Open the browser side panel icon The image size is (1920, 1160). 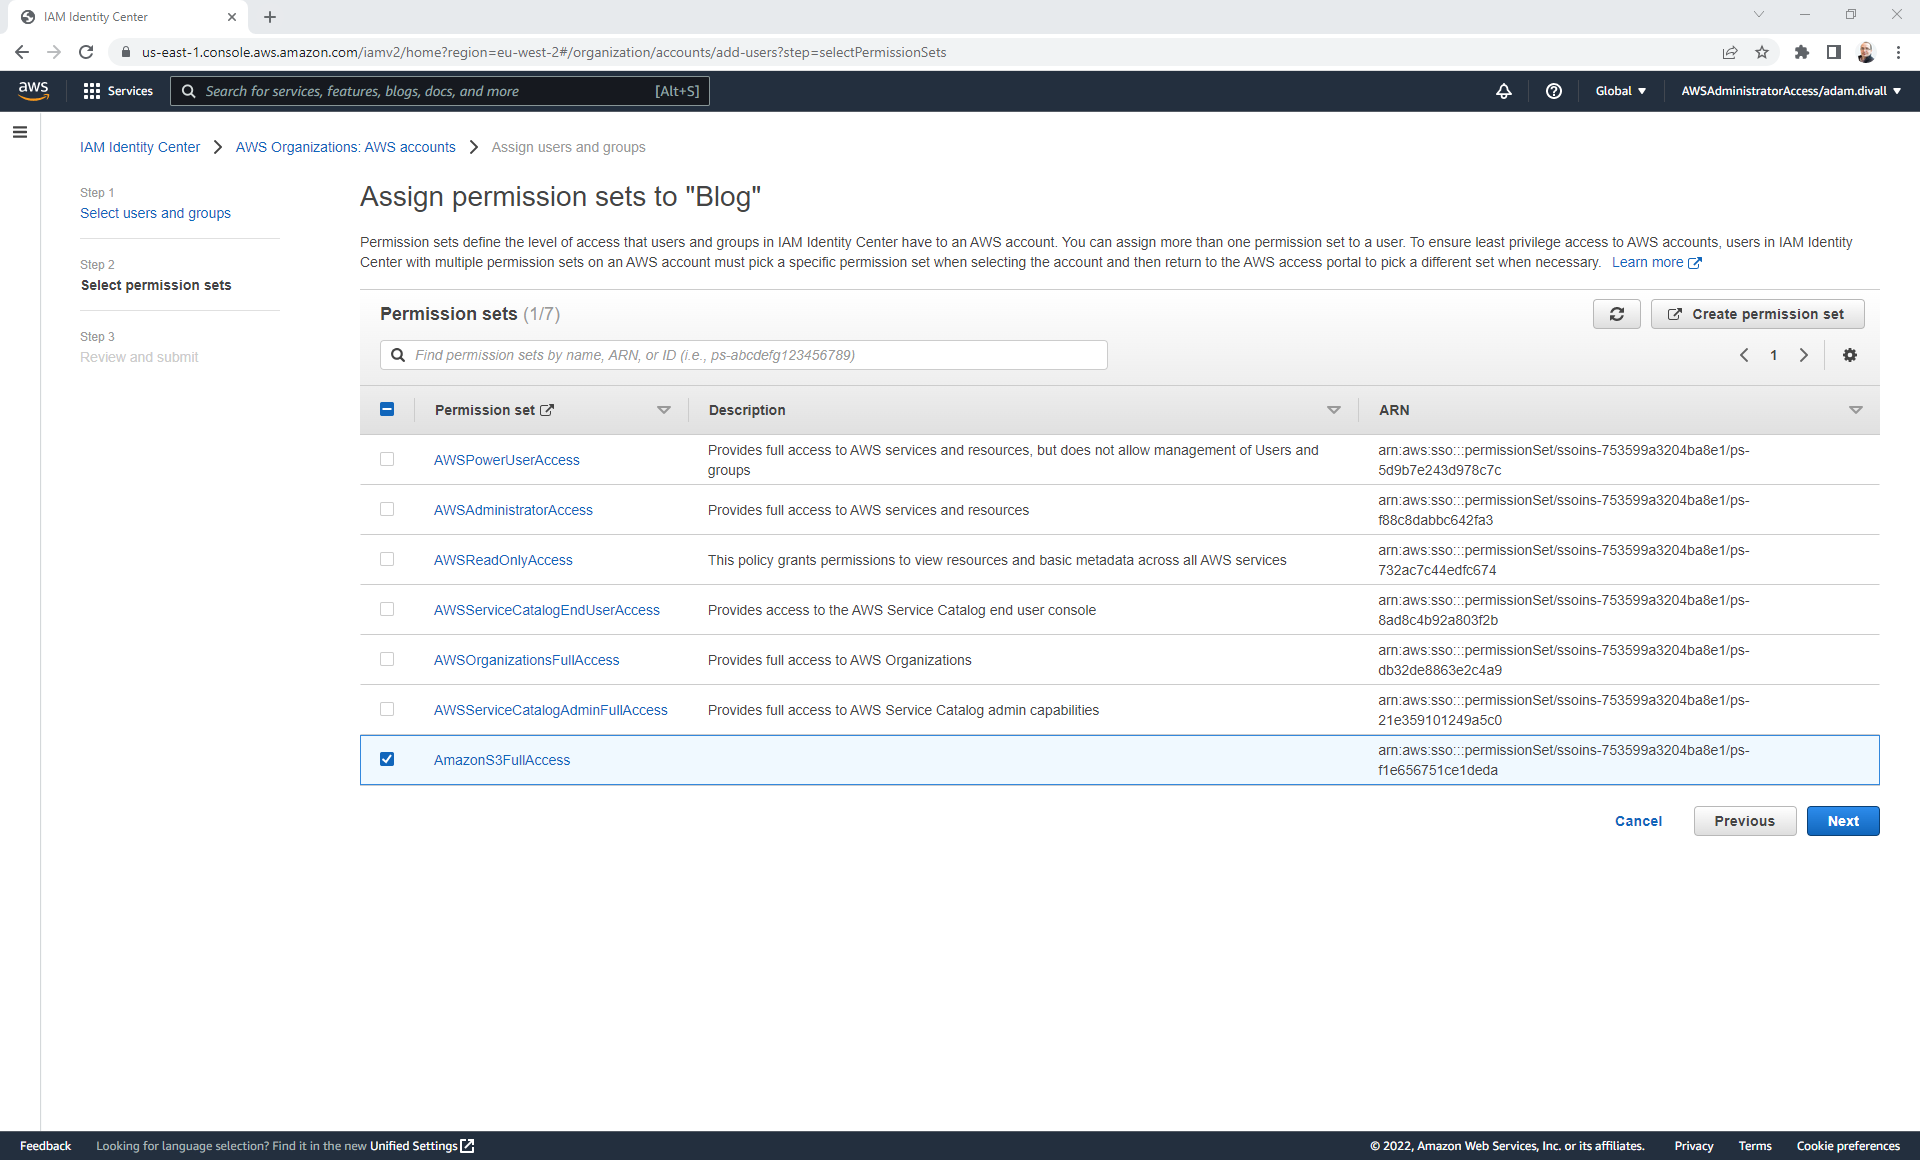click(1833, 52)
